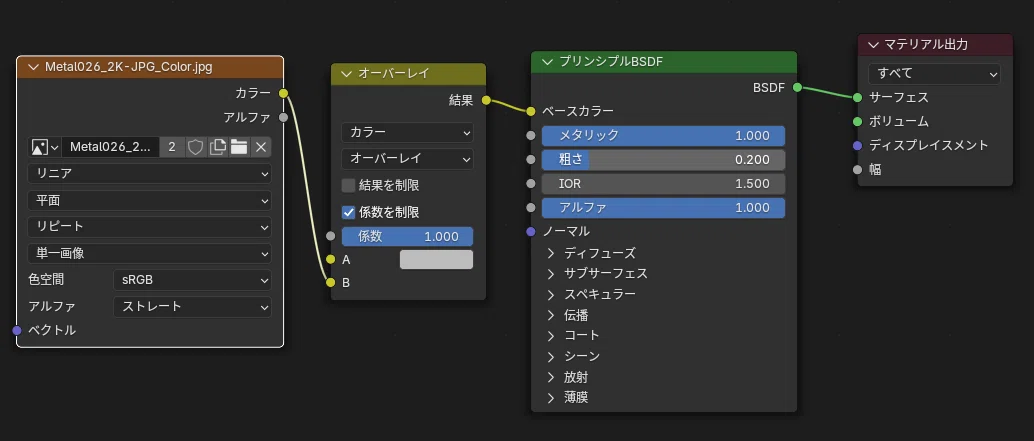Expand the ディフューズ panel
Viewport: 1034px width, 441px height.
pyautogui.click(x=551, y=253)
